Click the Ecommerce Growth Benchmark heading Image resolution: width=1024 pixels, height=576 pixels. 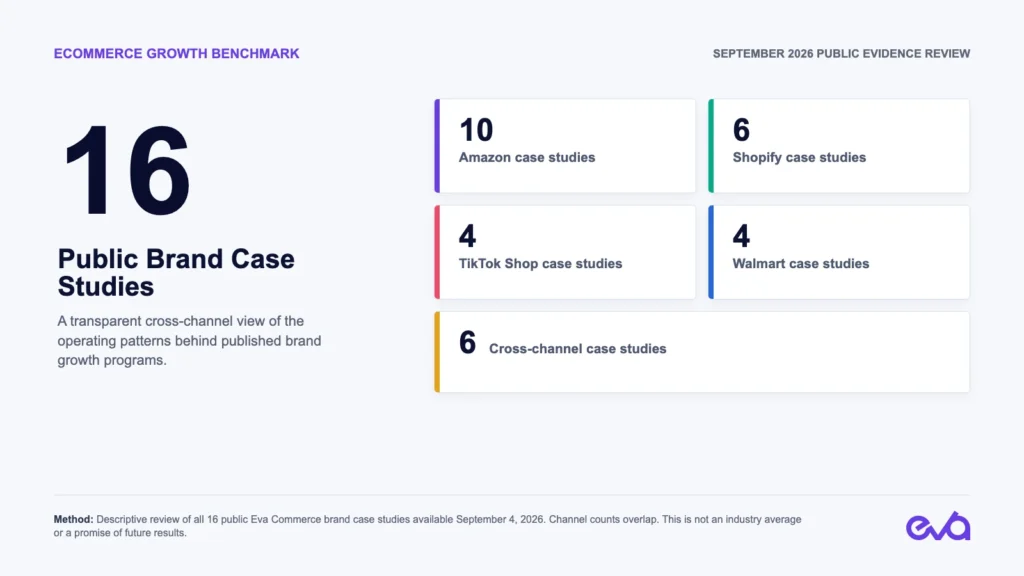pyautogui.click(x=176, y=54)
